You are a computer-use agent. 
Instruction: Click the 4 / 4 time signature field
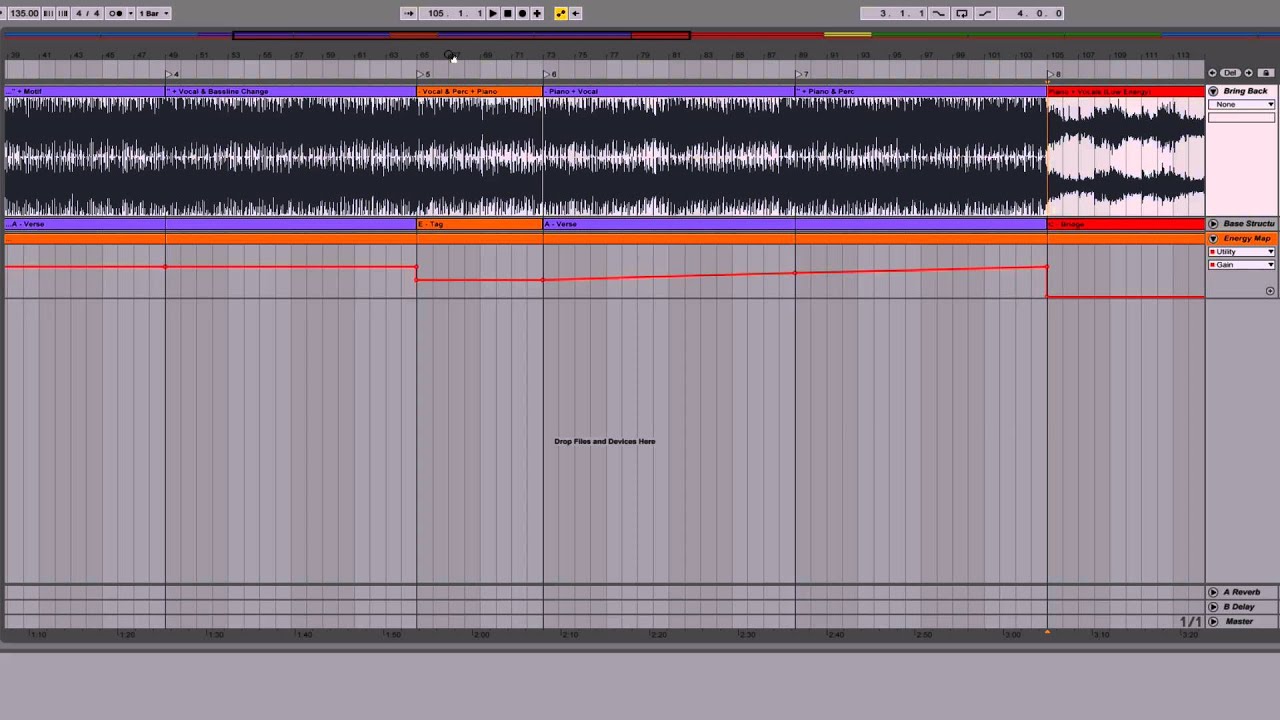pyautogui.click(x=87, y=13)
